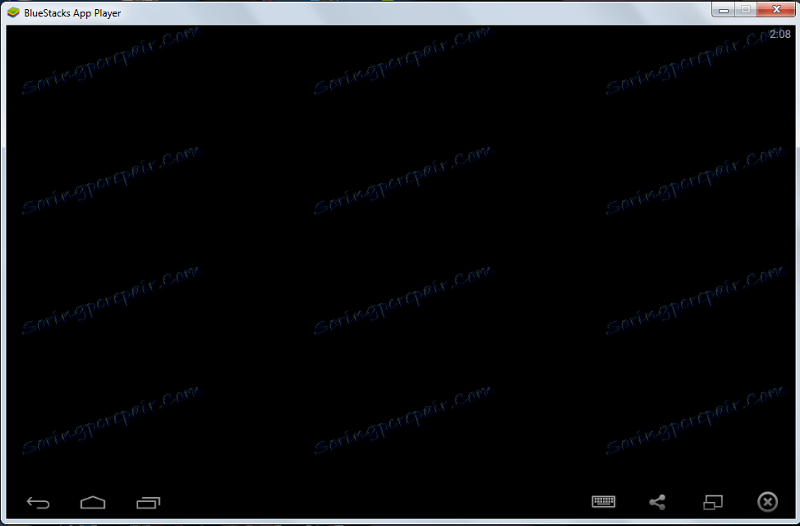
Task: Toggle full screen mode icon
Action: [713, 503]
